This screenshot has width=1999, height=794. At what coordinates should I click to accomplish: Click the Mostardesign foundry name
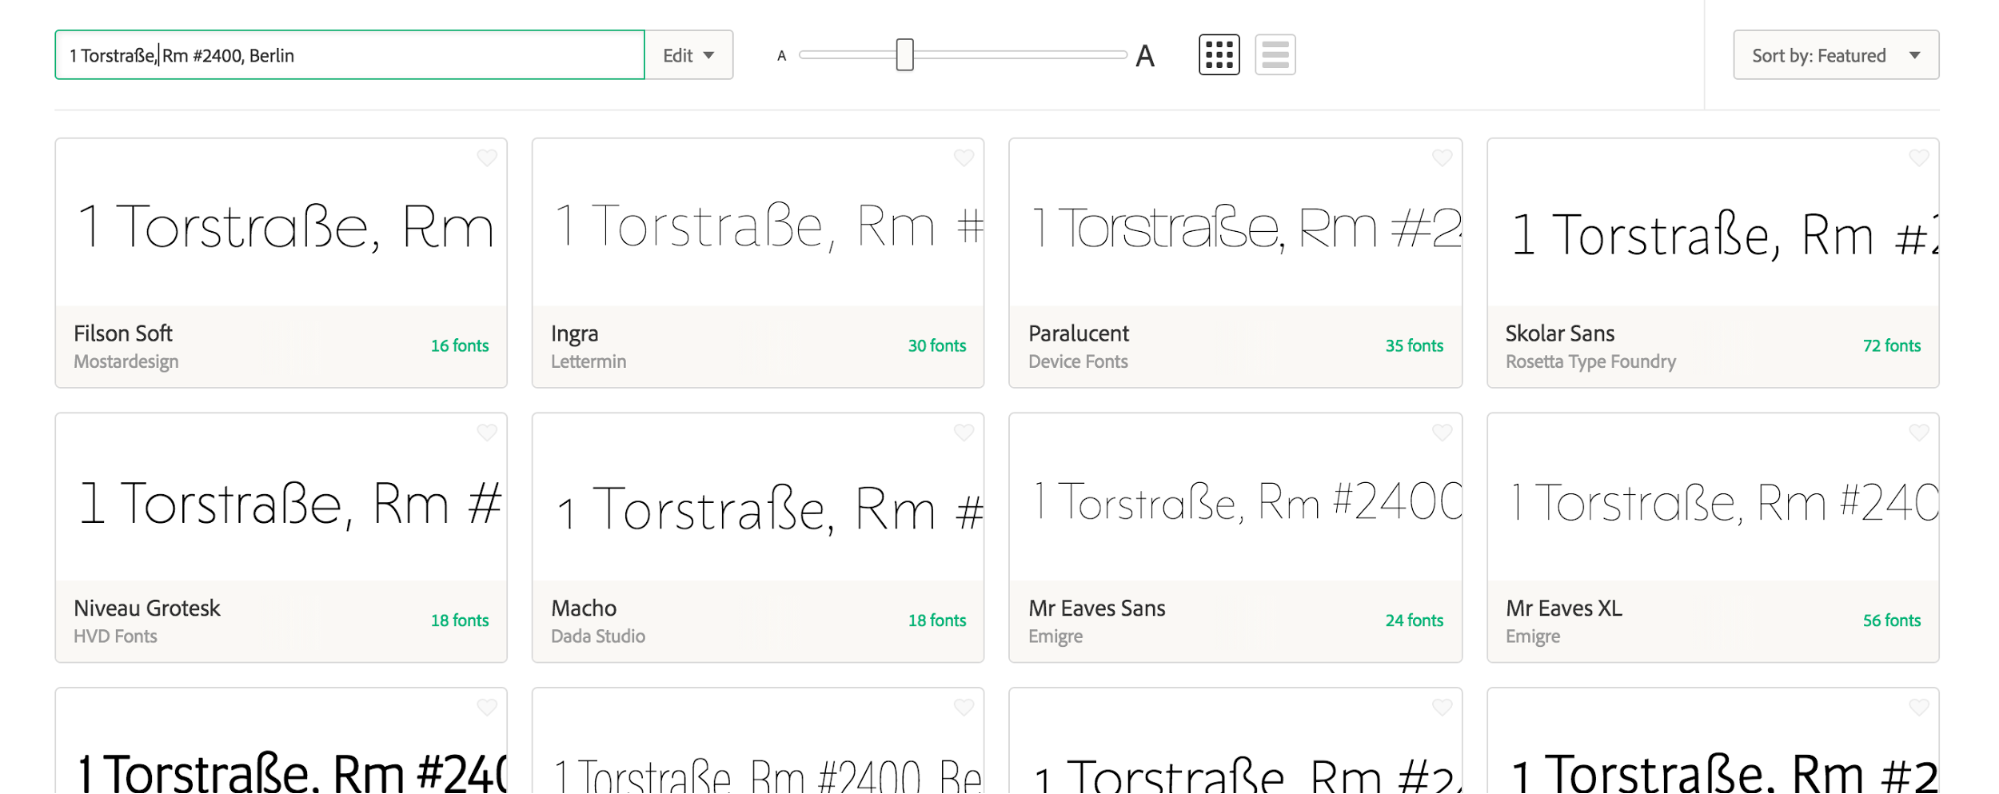126,362
